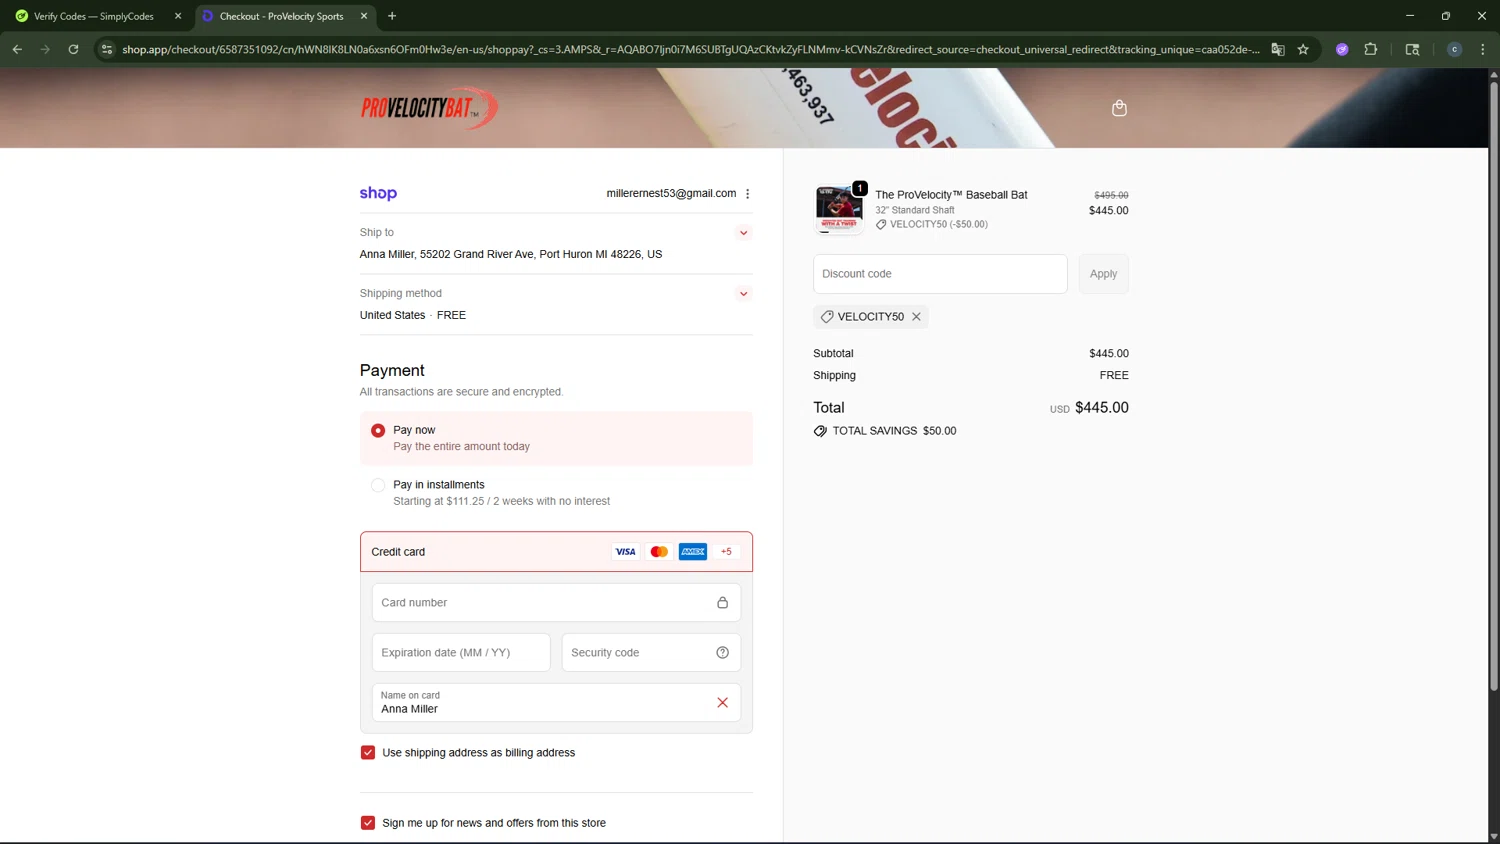Screen dimensions: 1500x844
Task: Click the Security code field
Action: point(651,653)
